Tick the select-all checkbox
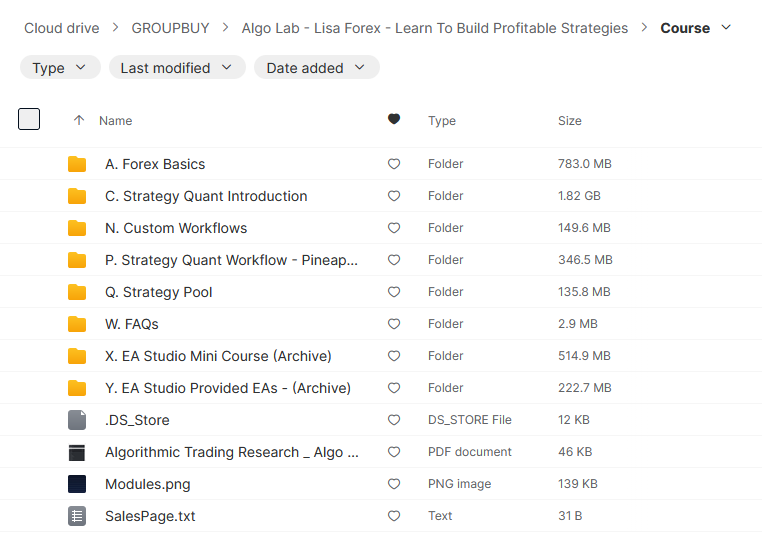 [x=29, y=119]
